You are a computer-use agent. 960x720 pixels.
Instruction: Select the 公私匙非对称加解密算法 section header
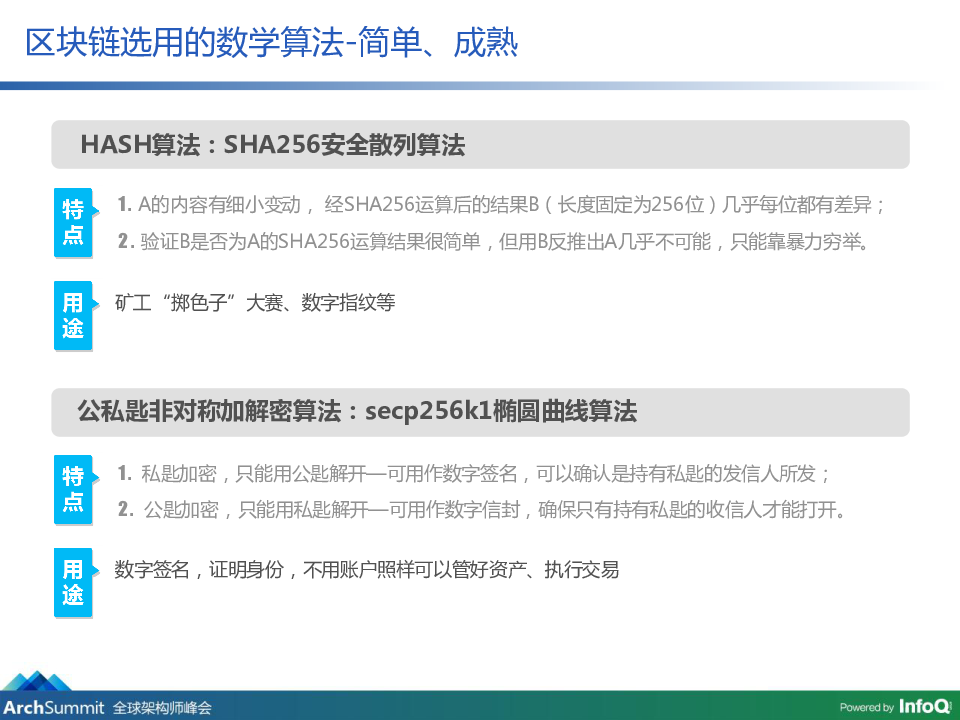357,412
